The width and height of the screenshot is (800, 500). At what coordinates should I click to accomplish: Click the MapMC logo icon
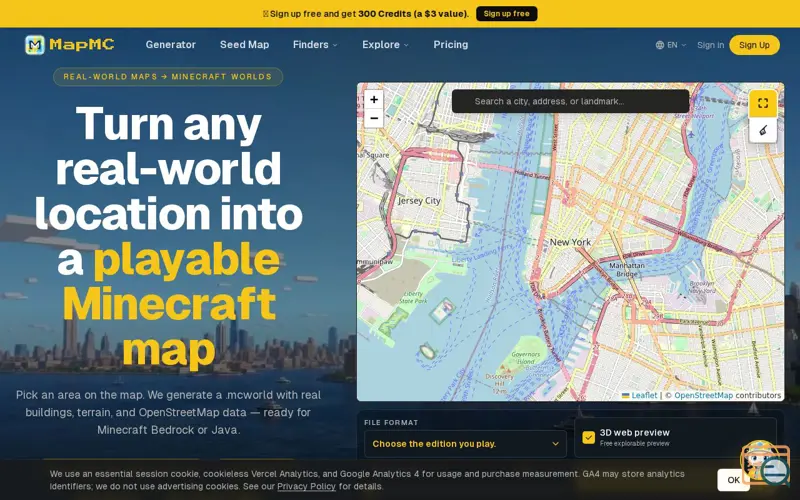click(35, 45)
